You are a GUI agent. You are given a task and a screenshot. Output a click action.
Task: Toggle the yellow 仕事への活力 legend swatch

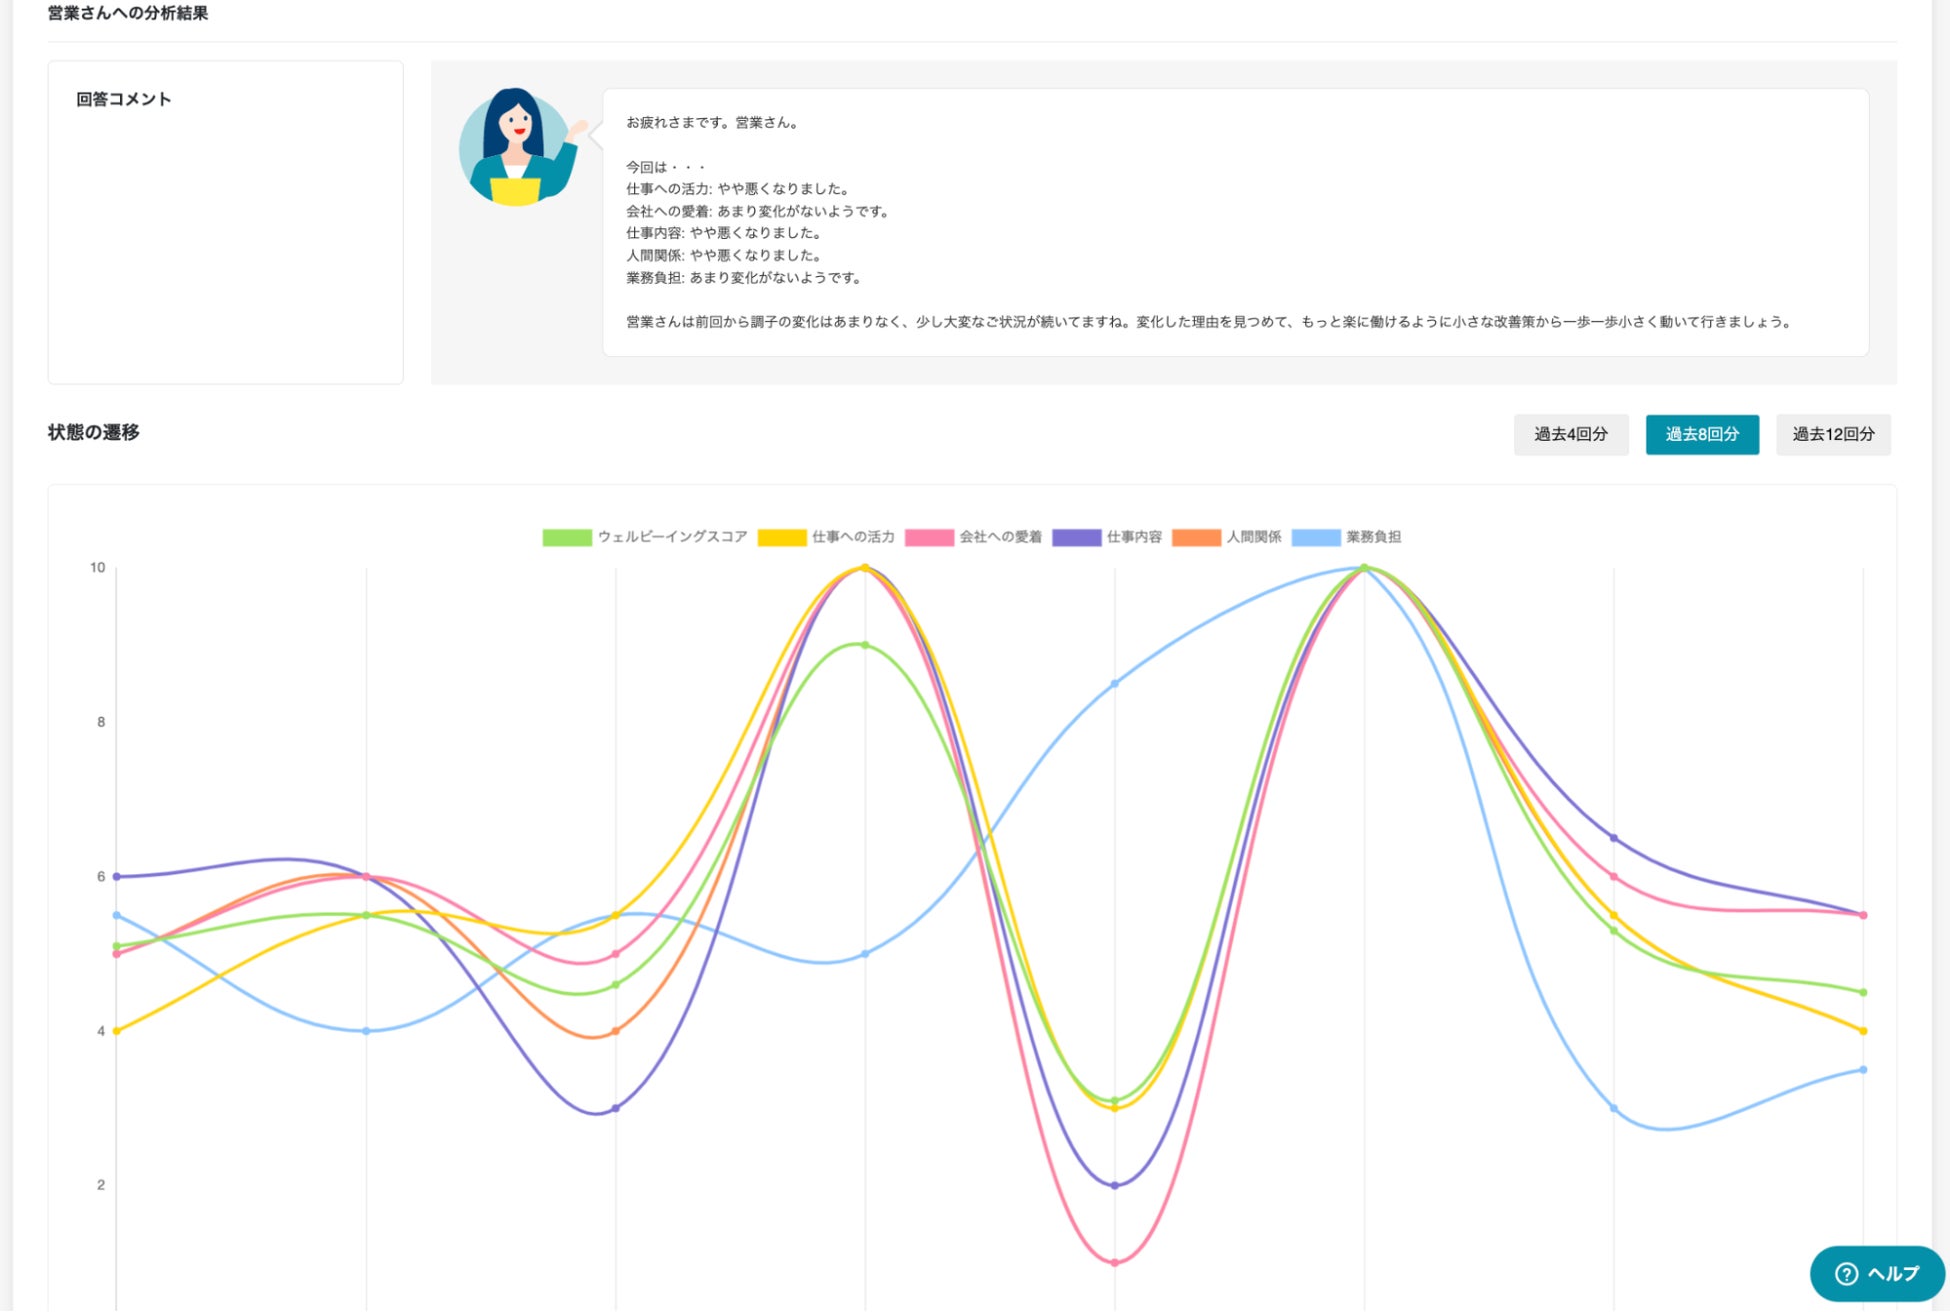pos(781,537)
